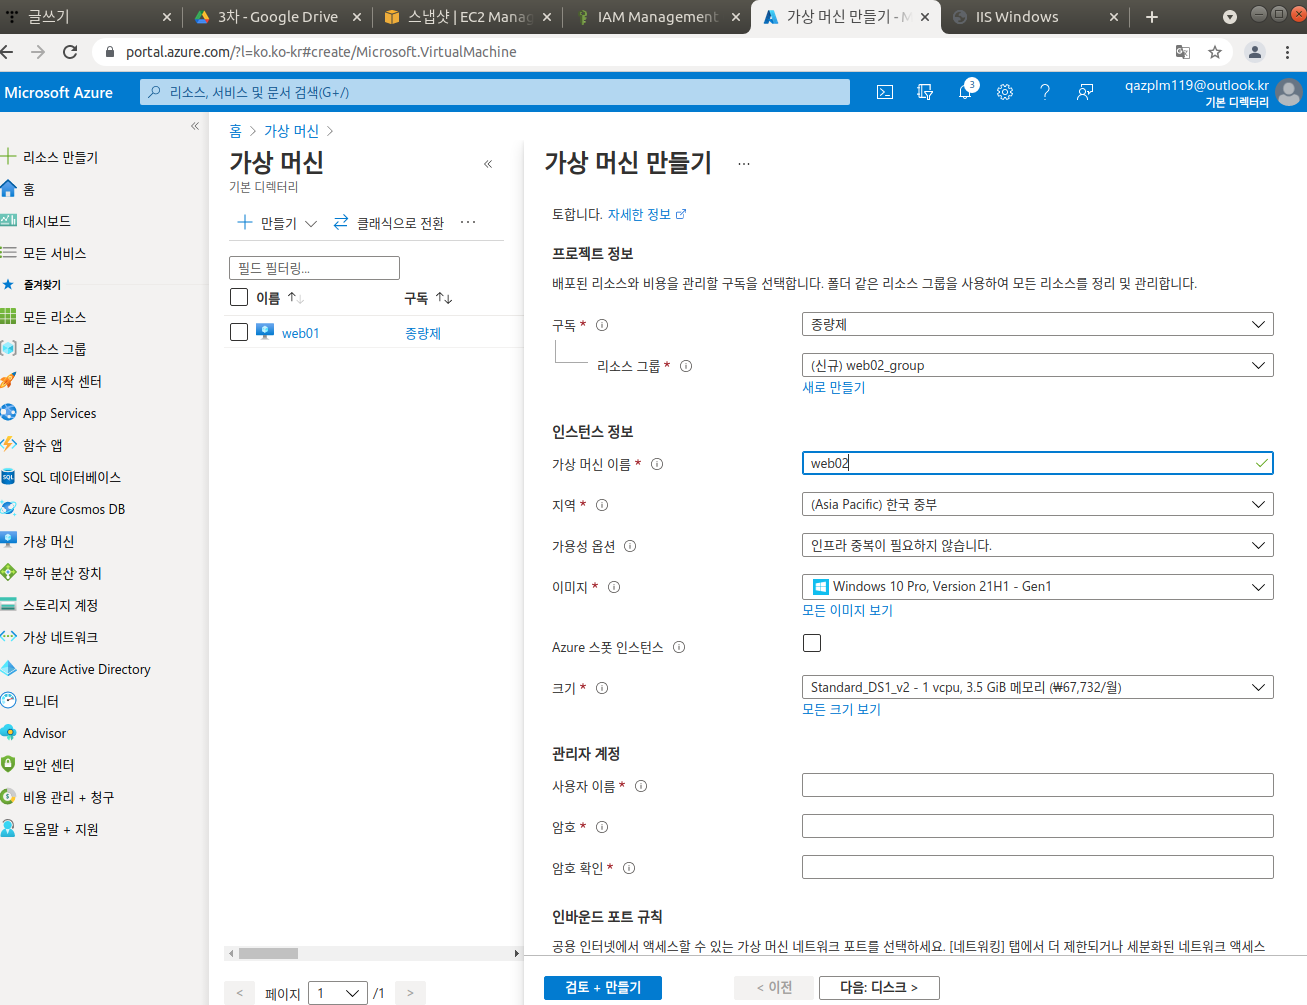Collapse the virtual machine list panel
The width and height of the screenshot is (1307, 1005).
pyautogui.click(x=488, y=164)
